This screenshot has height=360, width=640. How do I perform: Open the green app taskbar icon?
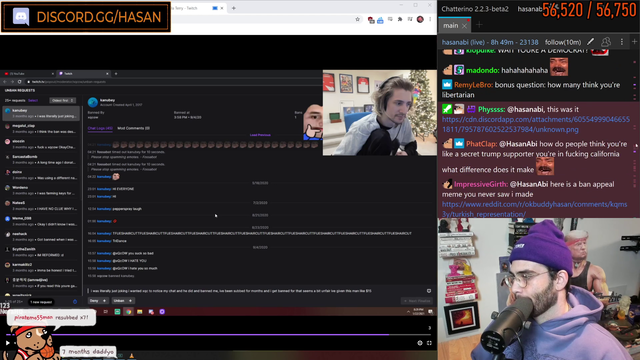[117, 312]
